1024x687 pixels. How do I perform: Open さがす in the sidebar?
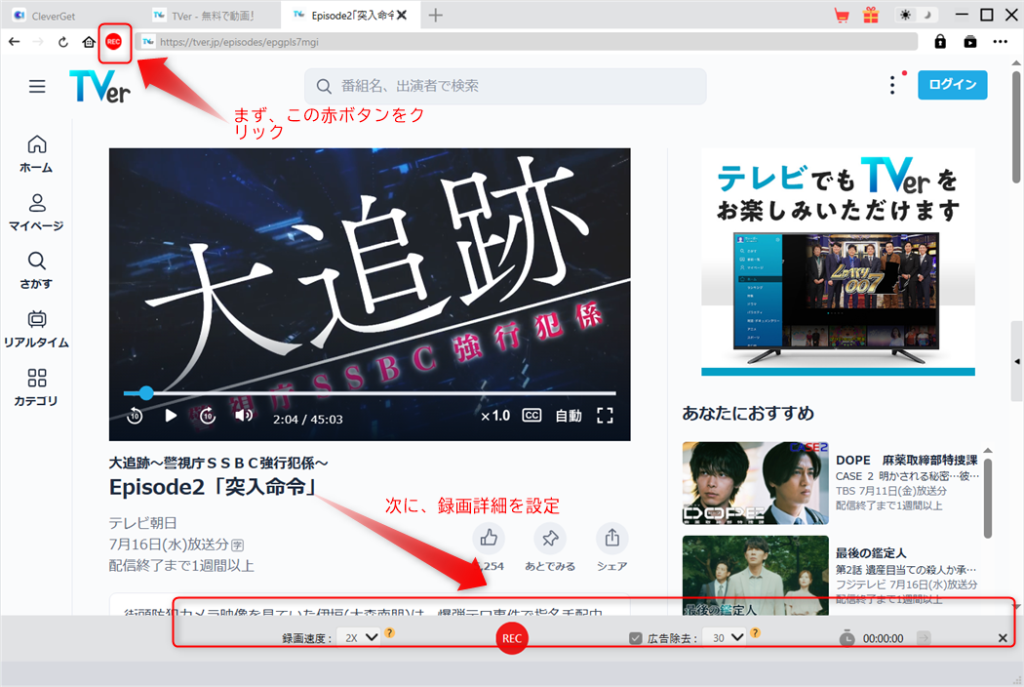(x=37, y=270)
